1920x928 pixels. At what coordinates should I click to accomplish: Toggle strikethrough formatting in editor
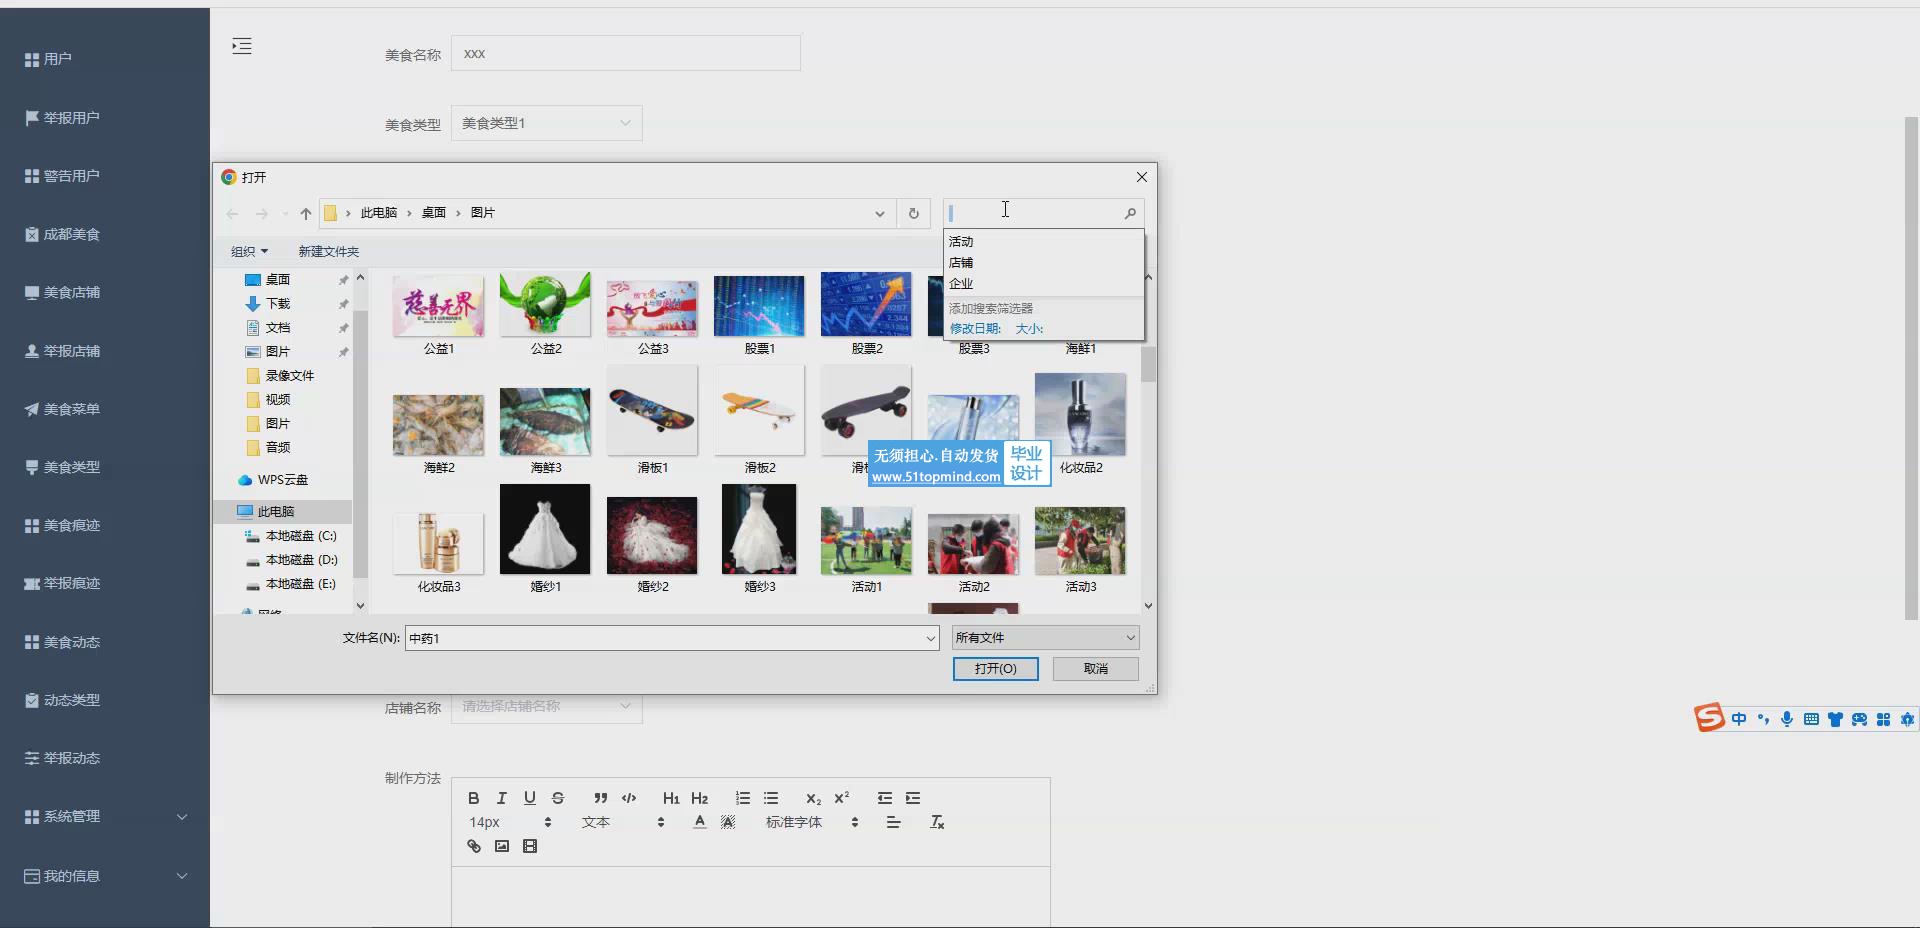(558, 798)
